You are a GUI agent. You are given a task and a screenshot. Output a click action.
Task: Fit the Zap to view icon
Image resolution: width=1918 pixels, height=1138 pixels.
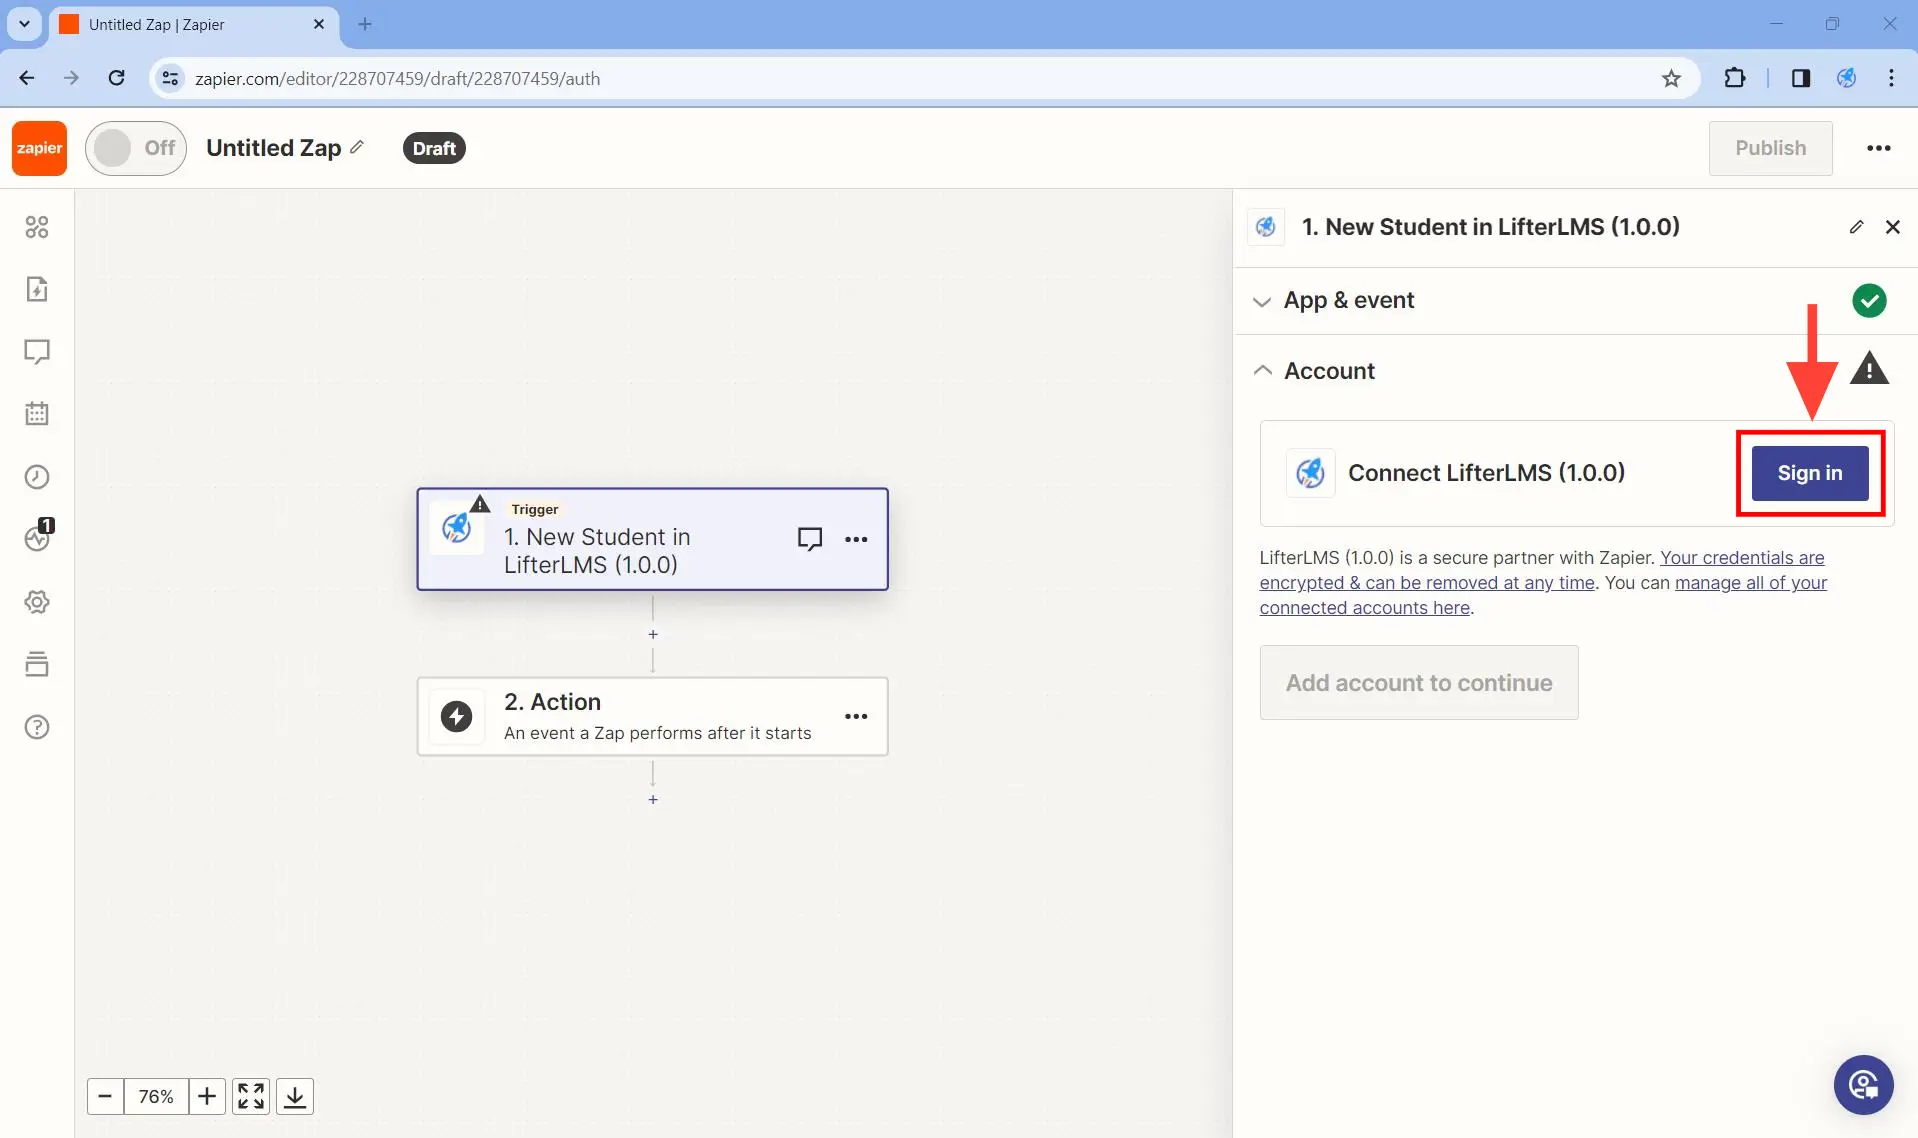coord(251,1096)
